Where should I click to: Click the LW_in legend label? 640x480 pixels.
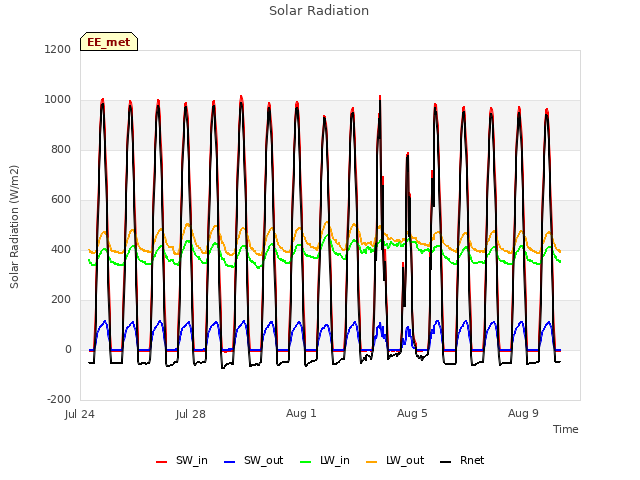(335, 461)
